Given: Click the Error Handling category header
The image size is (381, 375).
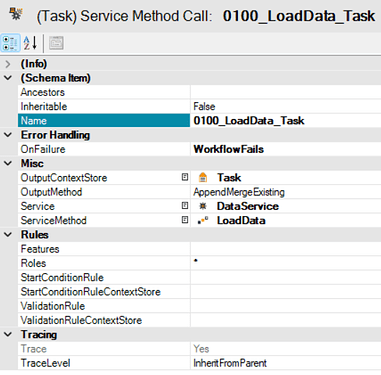Looking at the screenshot, I should 55,135.
